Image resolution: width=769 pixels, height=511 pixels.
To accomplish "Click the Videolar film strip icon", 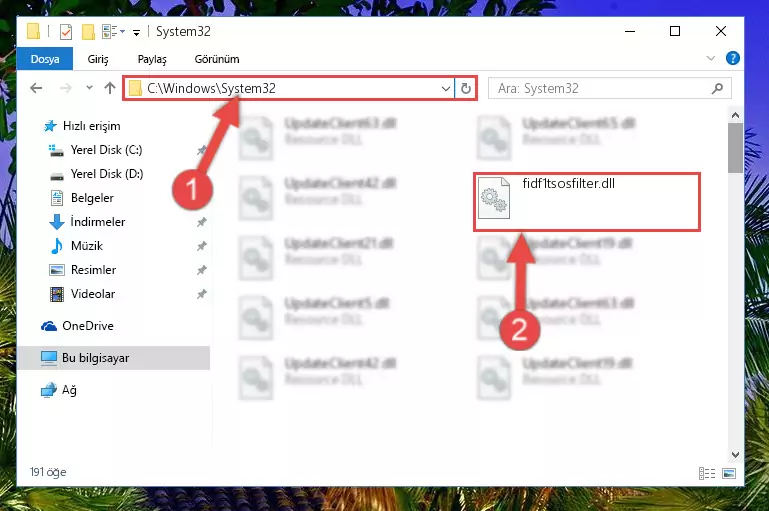I will 57,294.
